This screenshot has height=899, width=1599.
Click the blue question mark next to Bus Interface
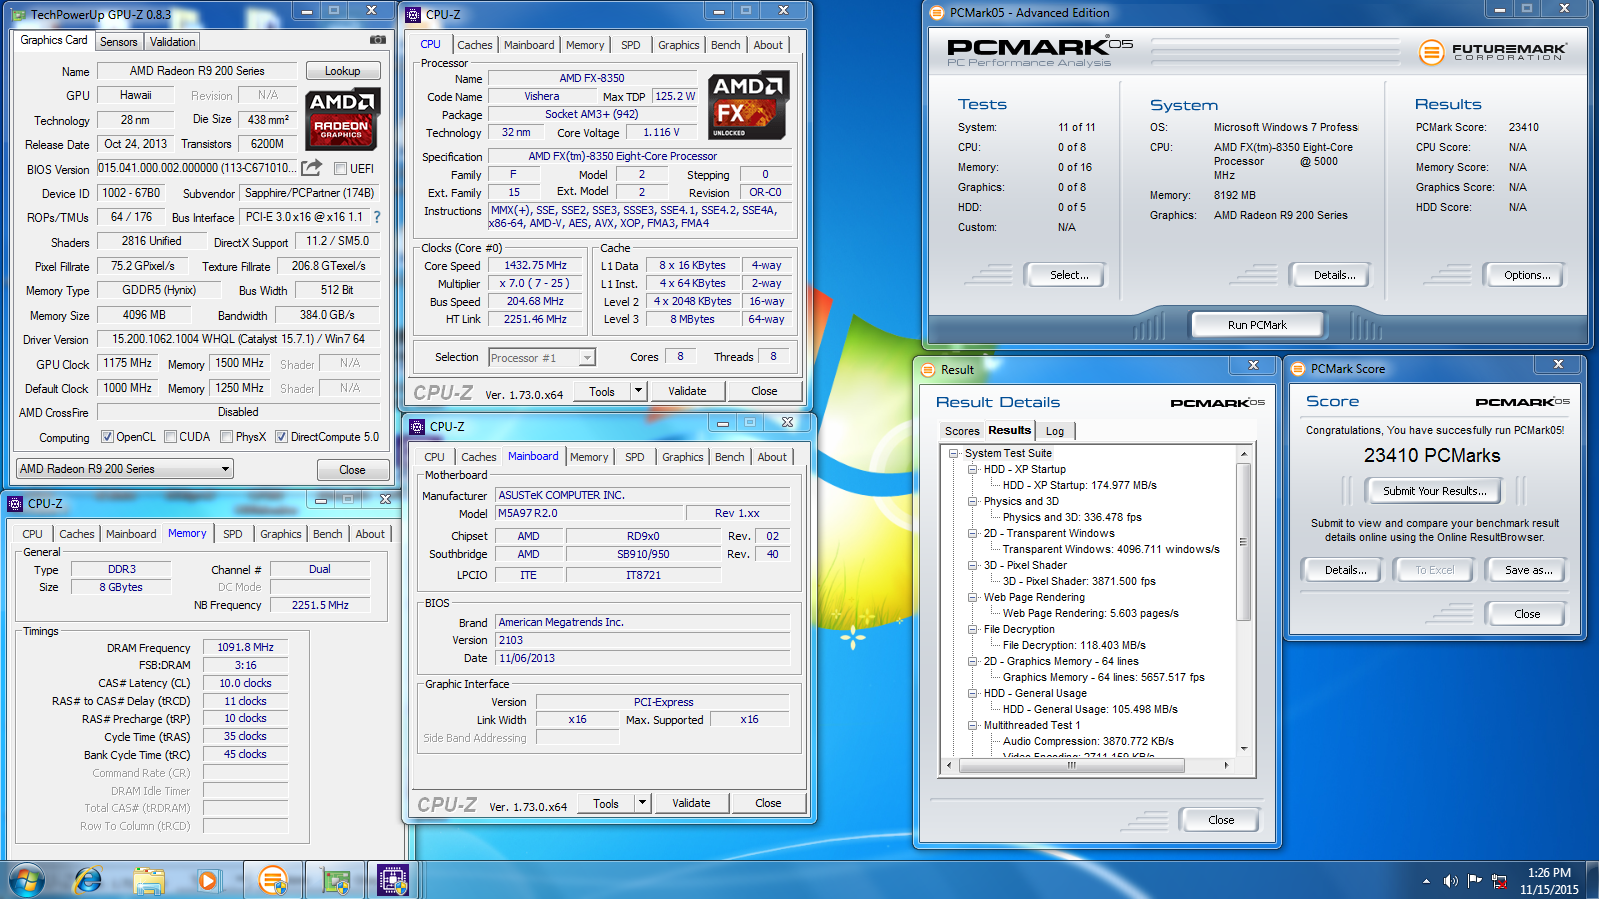377,216
